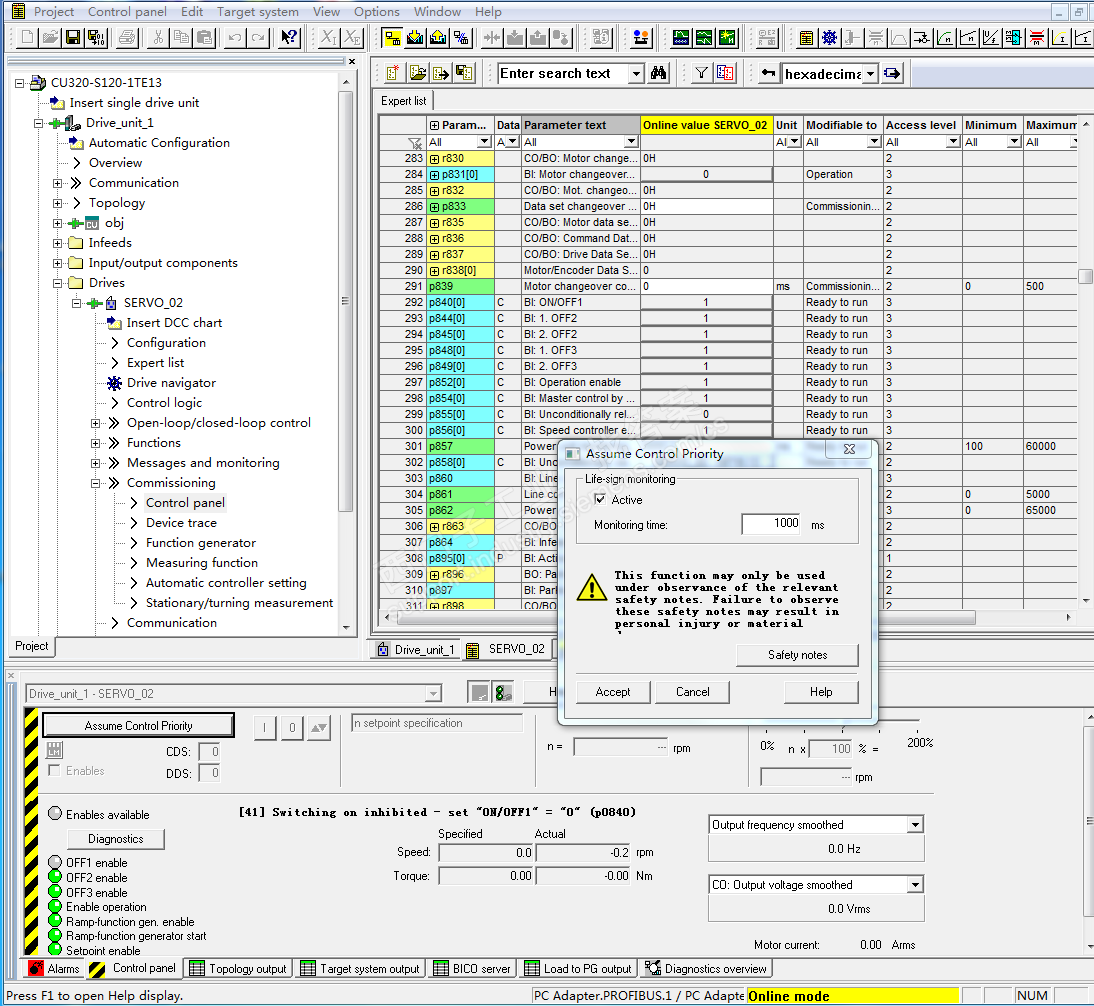Click the Undo arrow toolbar icon
1094x1006 pixels.
click(x=234, y=38)
